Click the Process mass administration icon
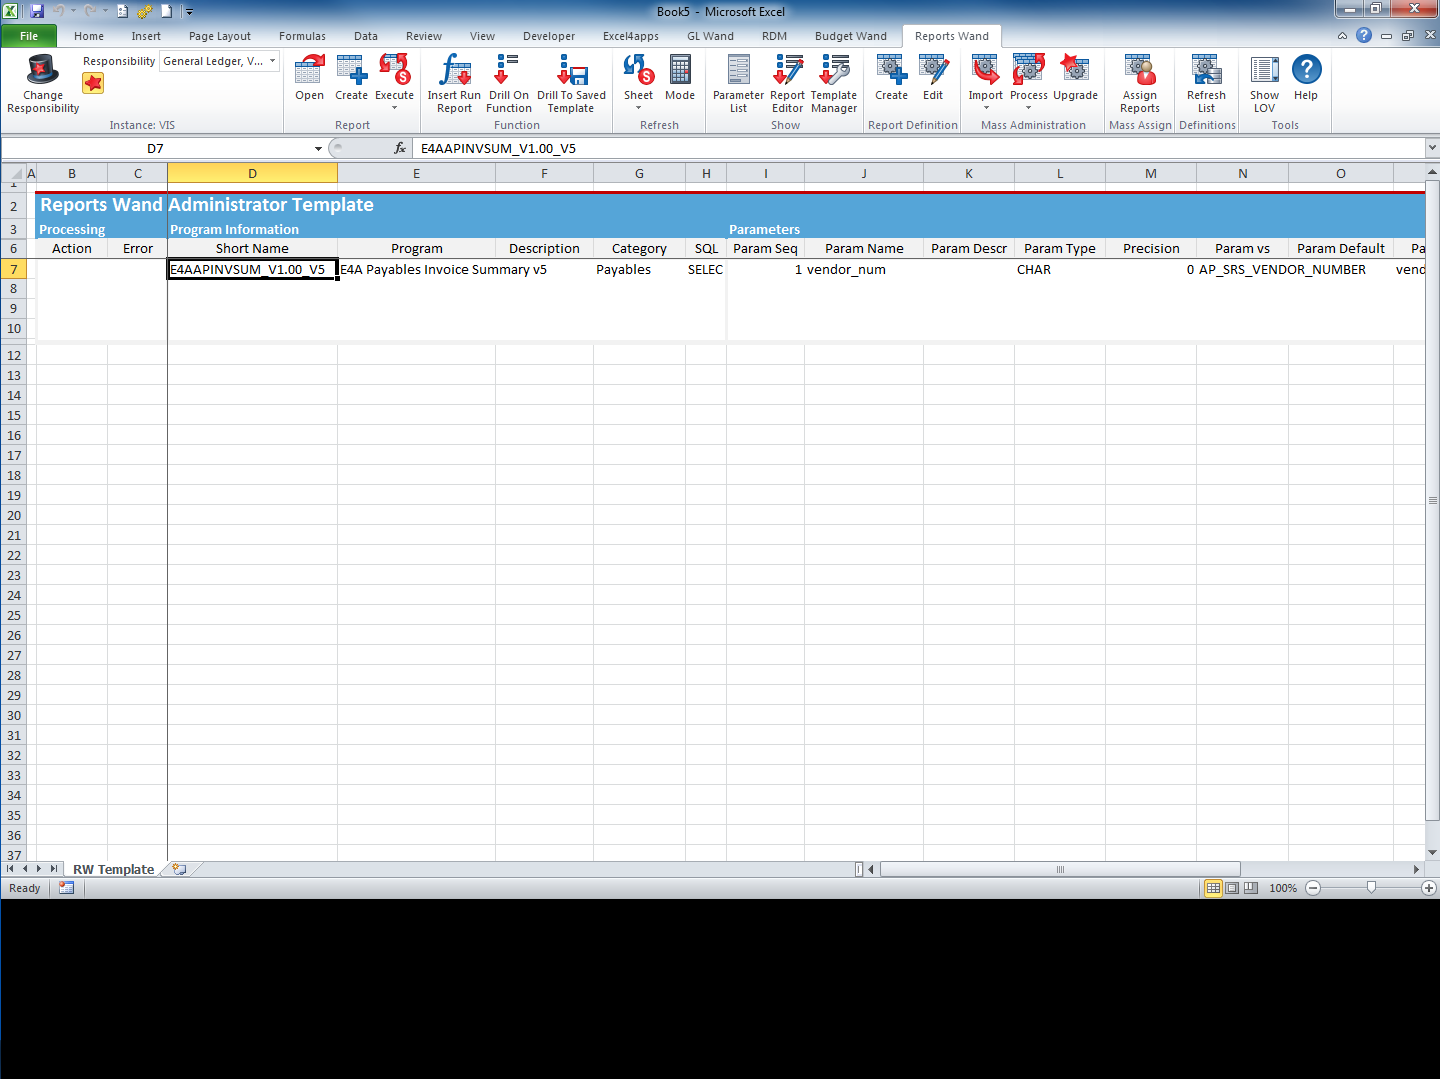Screen dimensions: 1440x1079 pos(1028,70)
